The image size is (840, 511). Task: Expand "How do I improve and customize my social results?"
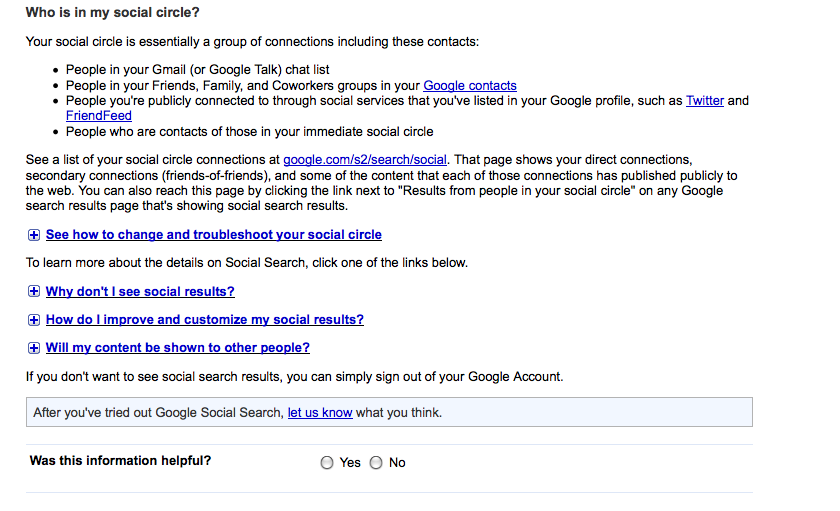(x=205, y=319)
